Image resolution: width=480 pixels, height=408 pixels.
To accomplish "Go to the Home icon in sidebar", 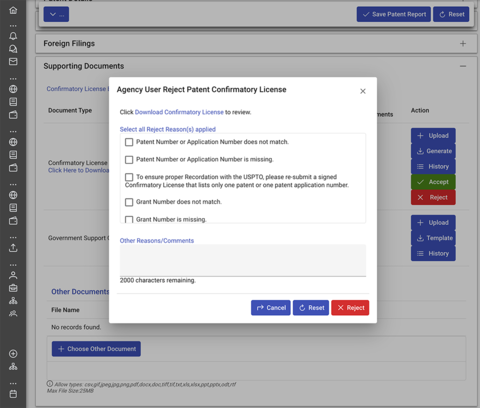I will point(13,10).
